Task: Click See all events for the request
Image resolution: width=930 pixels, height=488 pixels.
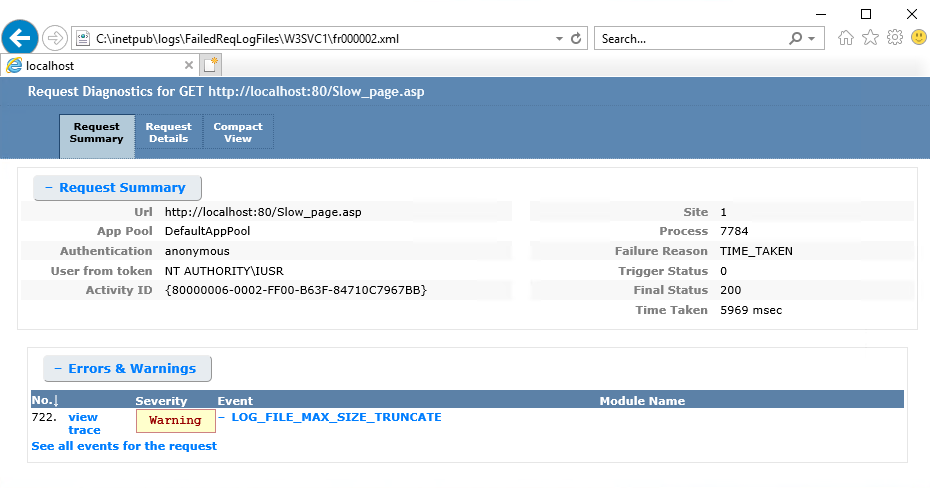Action: 124,446
